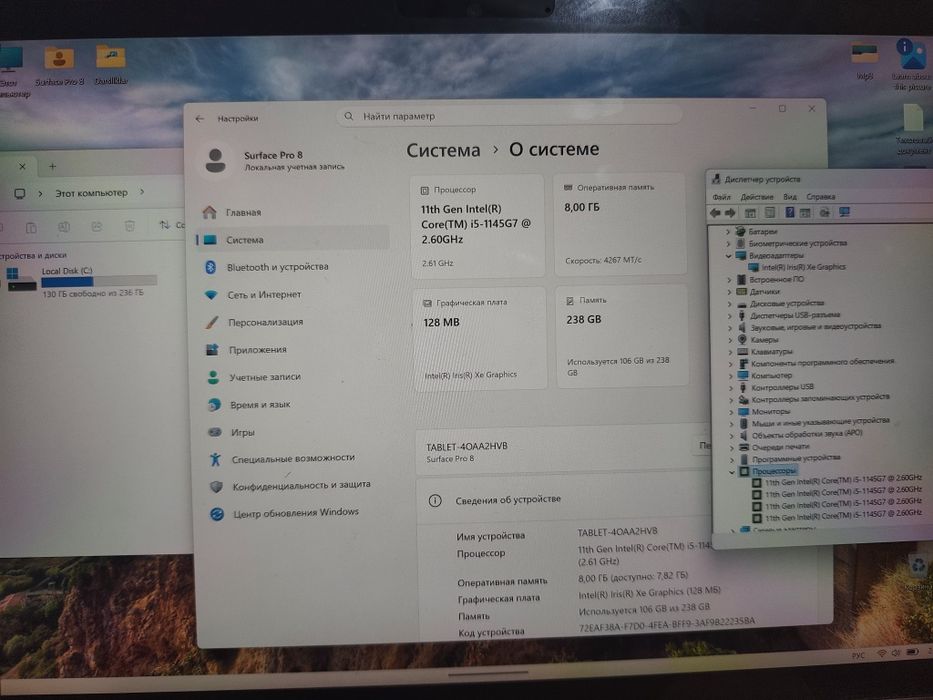Image resolution: width=933 pixels, height=700 pixels.
Task: Click the Local Disk (C:) usage bar
Action: (x=99, y=281)
